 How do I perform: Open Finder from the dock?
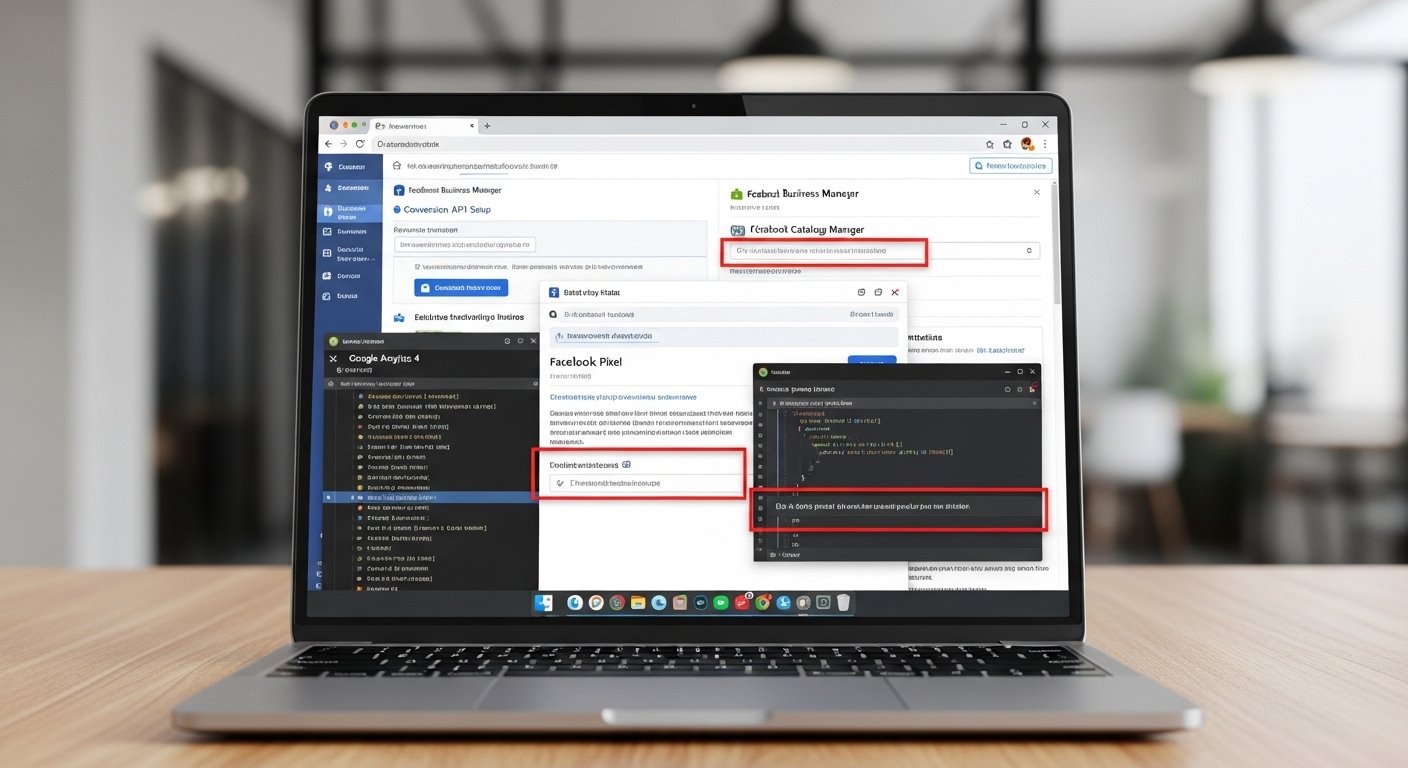(543, 603)
